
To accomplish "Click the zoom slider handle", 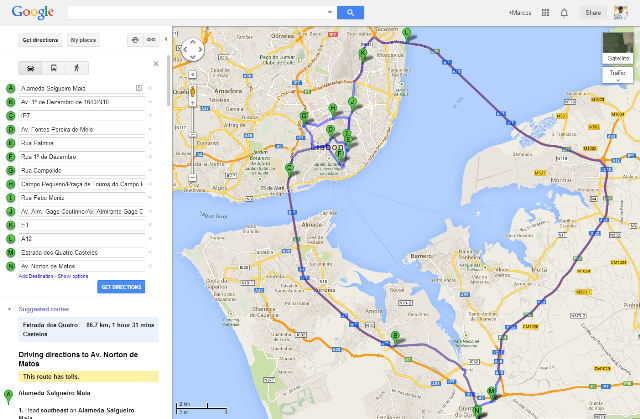I will click(193, 135).
